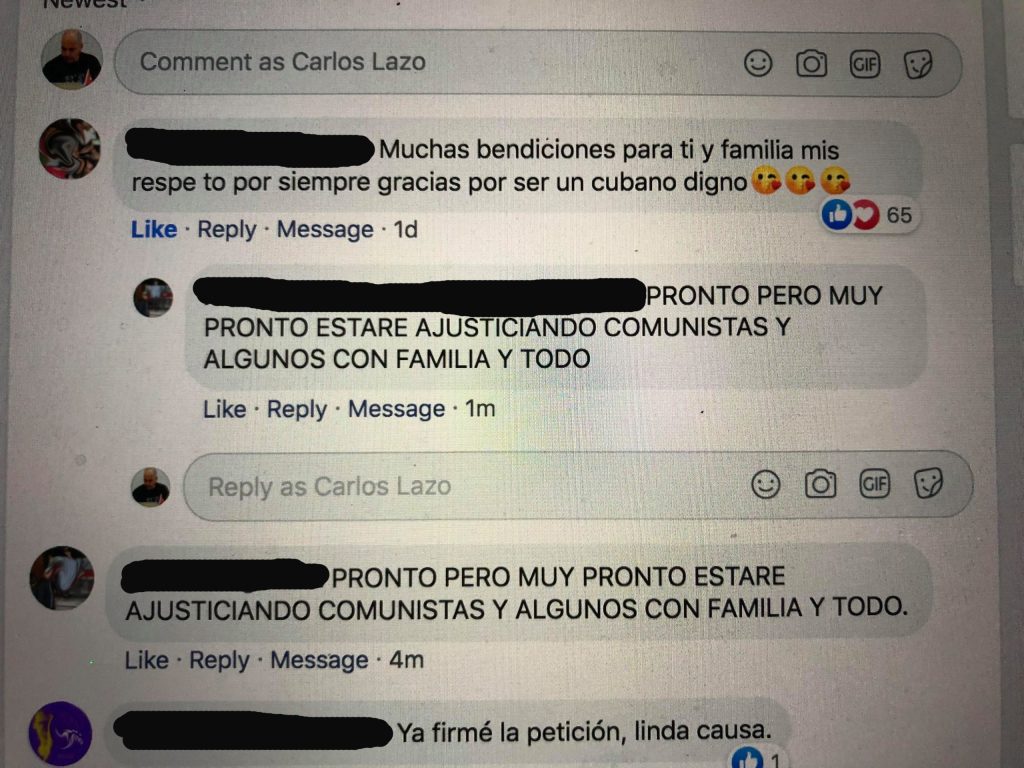Open sticker picker in reply box

(928, 484)
